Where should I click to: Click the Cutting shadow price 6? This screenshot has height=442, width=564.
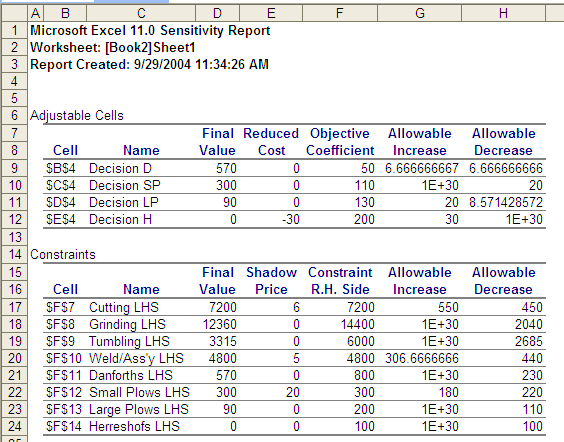[296, 307]
